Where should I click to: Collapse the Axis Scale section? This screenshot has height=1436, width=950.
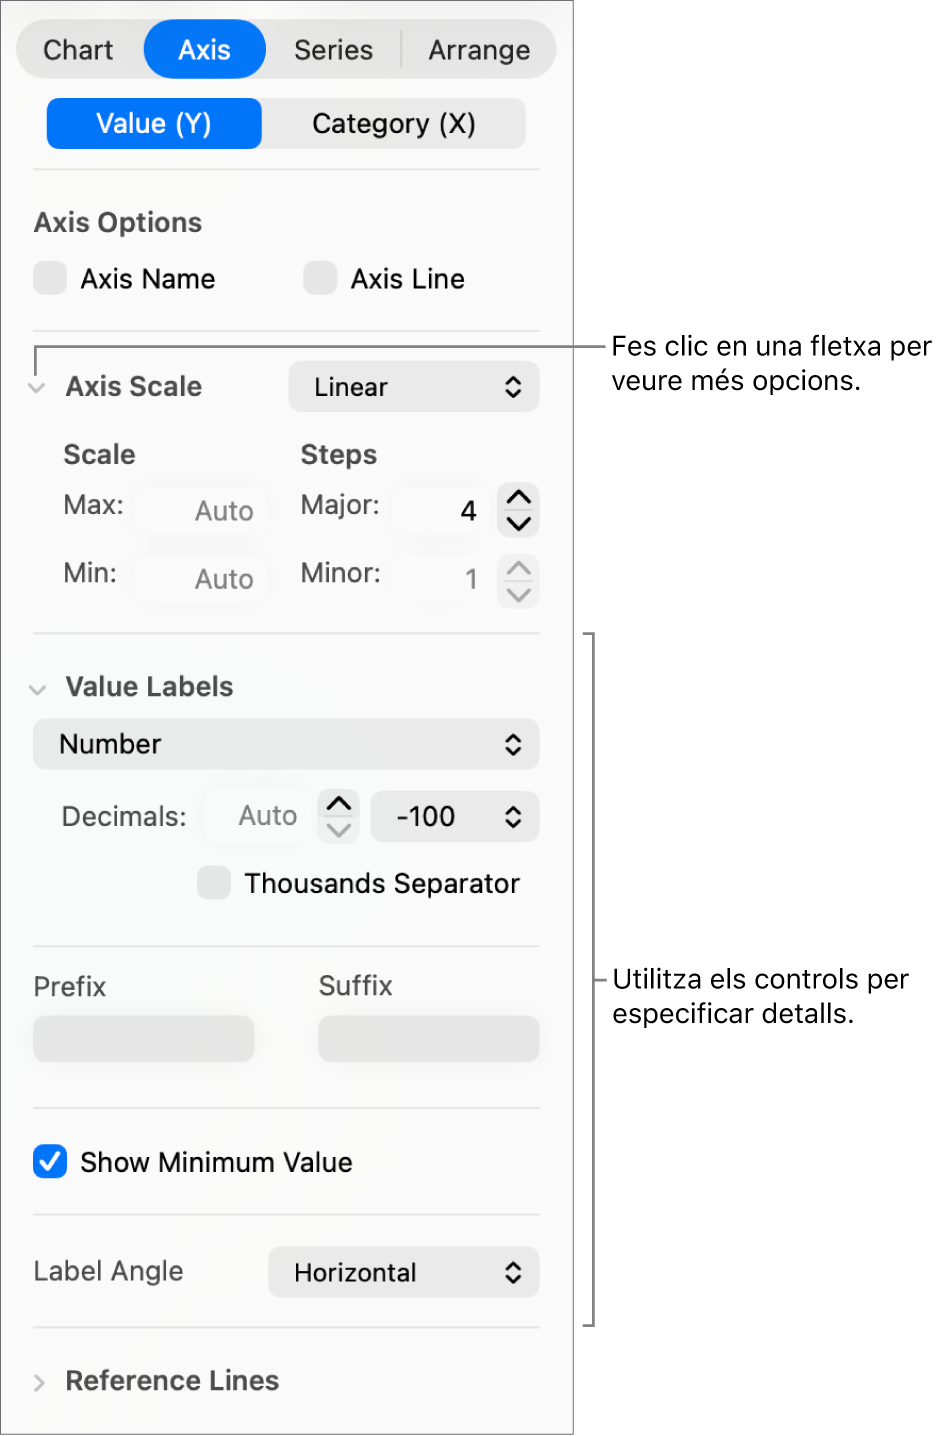click(x=36, y=387)
